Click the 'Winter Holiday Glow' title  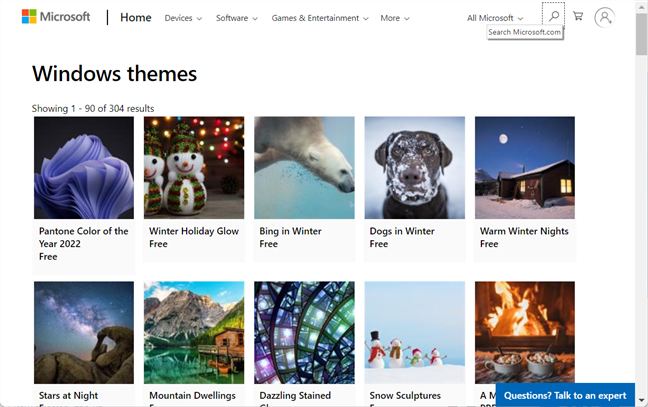tap(194, 231)
